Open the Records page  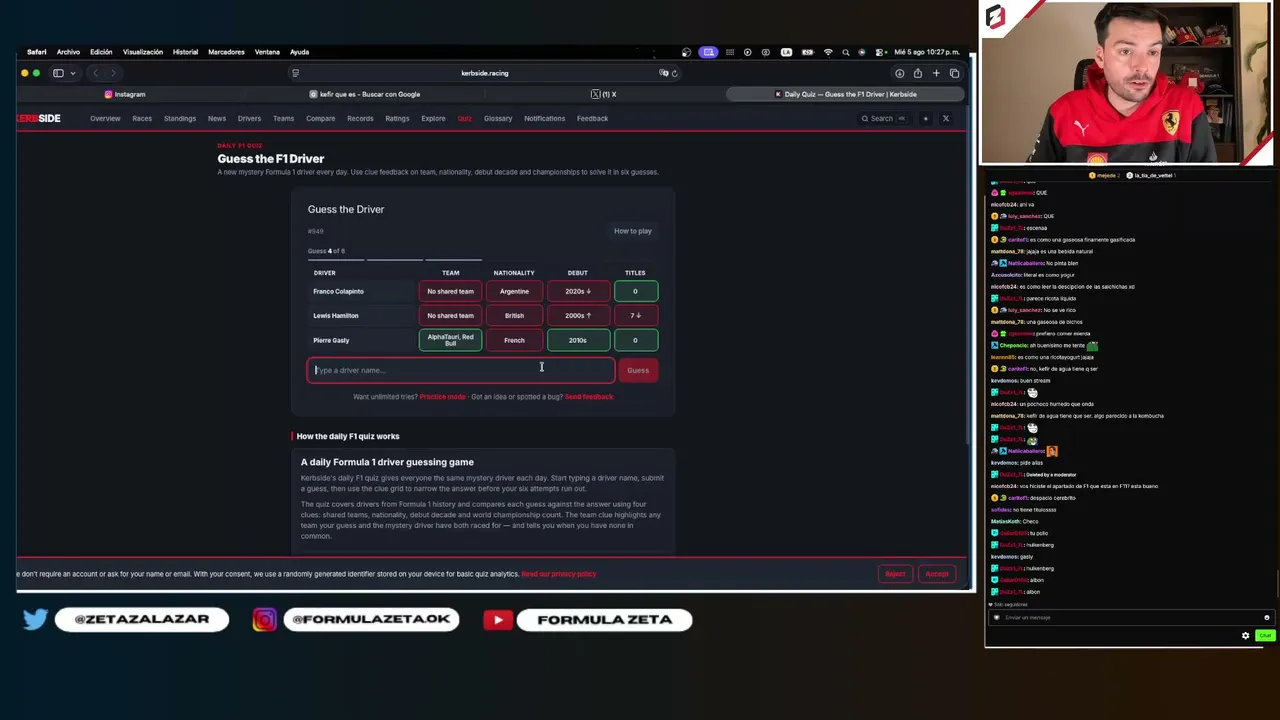pyautogui.click(x=360, y=118)
